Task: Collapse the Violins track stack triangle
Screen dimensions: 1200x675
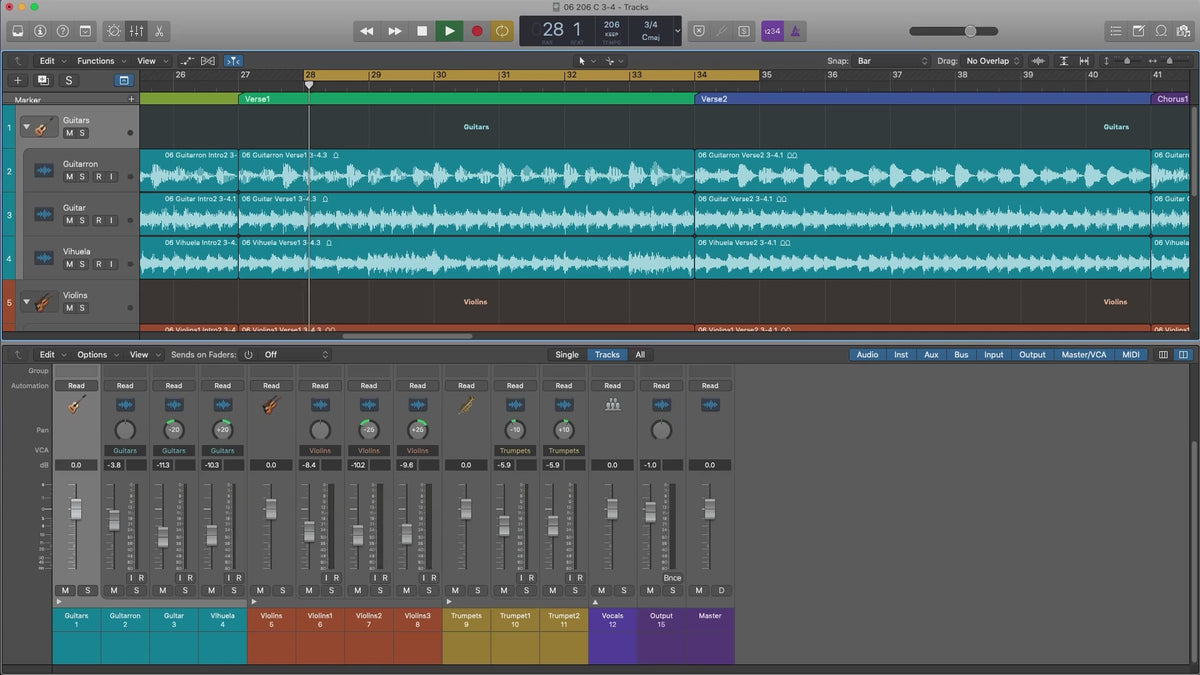Action: 26,301
